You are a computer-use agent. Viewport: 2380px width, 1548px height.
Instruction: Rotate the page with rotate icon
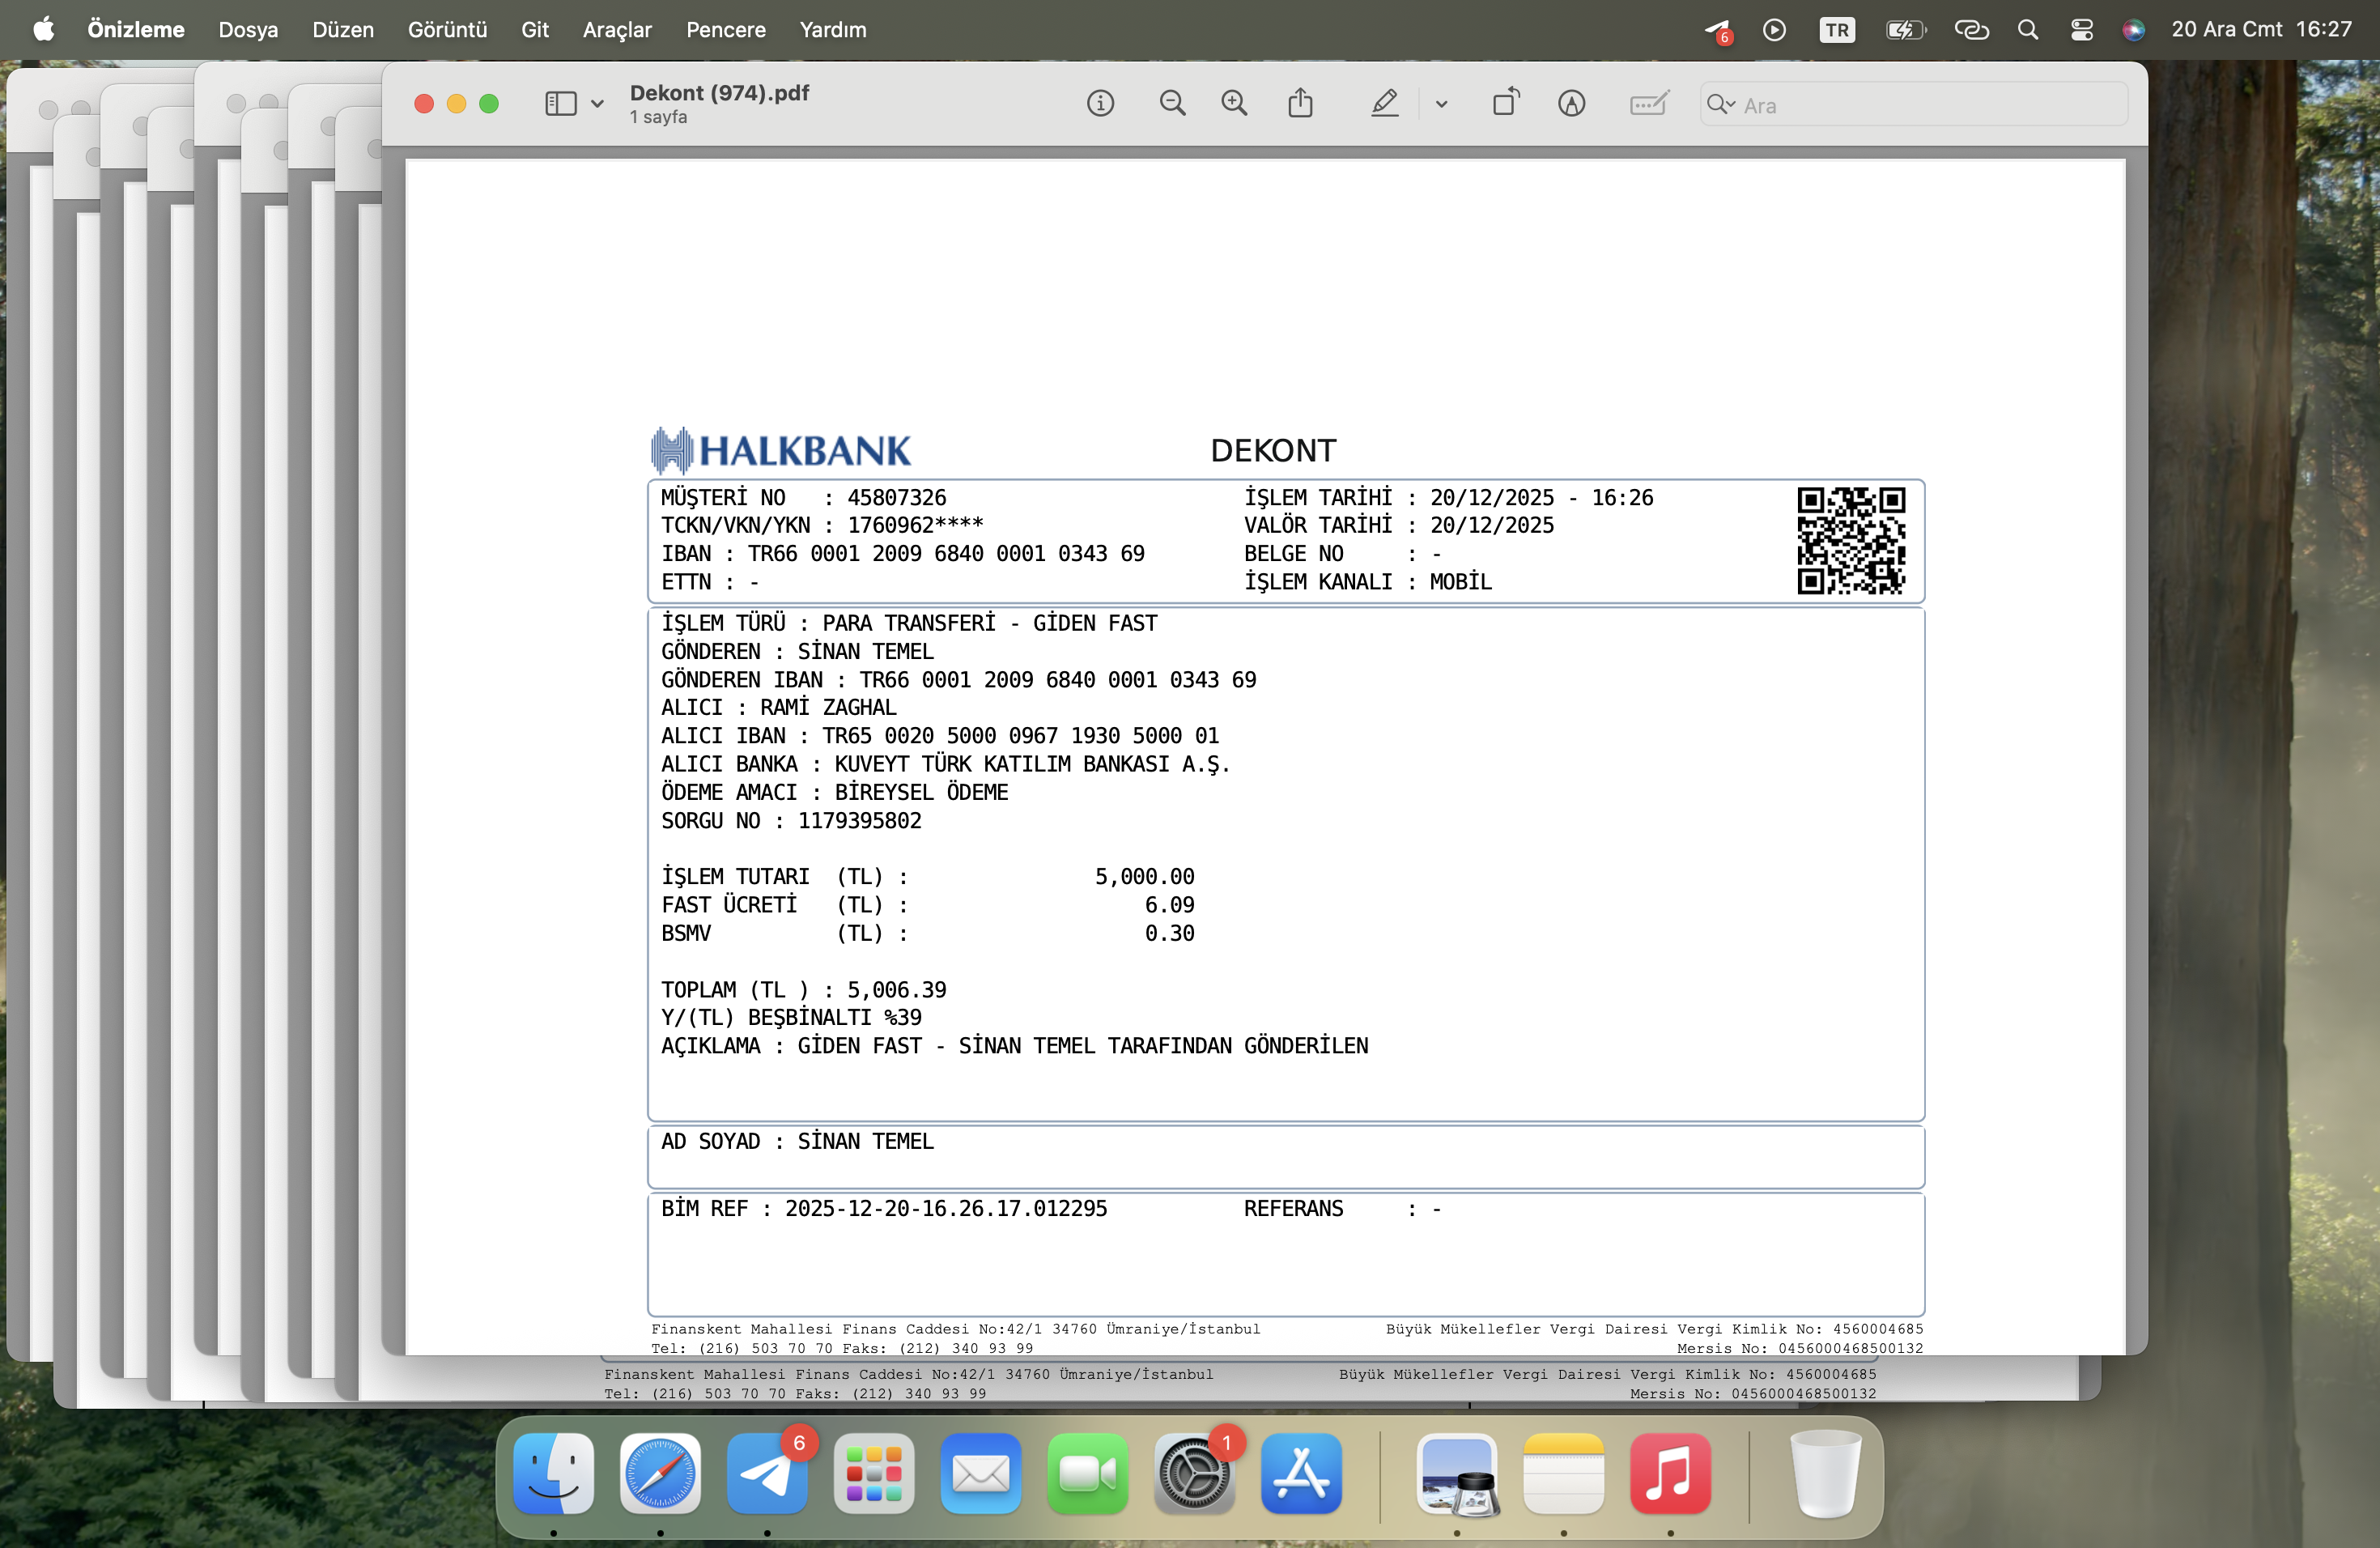point(1505,102)
